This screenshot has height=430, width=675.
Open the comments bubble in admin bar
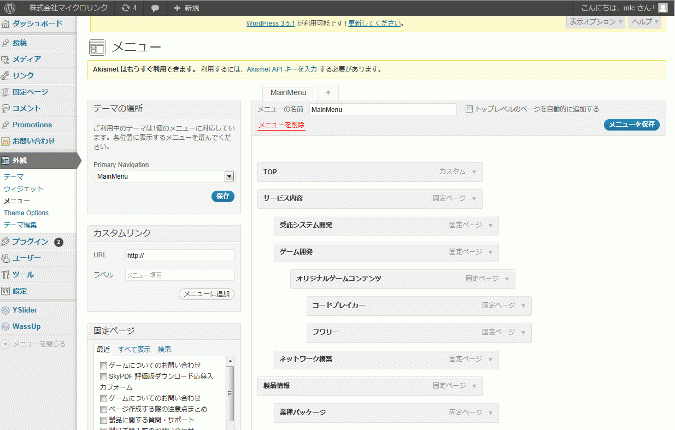point(157,7)
